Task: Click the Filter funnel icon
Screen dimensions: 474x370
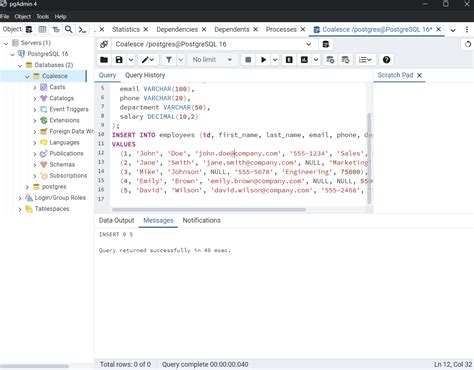Action: tap(169, 60)
